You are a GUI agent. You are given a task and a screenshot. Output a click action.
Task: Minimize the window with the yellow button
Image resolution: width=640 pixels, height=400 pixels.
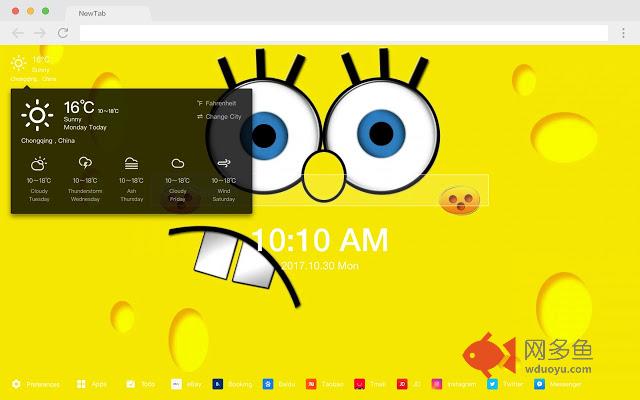[31, 11]
